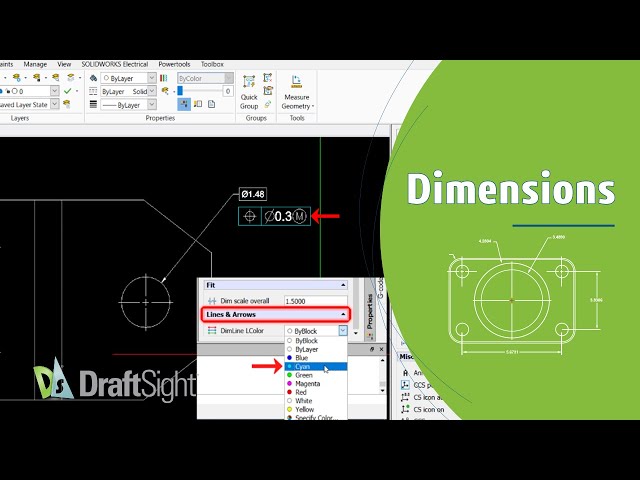The height and width of the screenshot is (480, 640).
Task: Choose Magenta from the color list
Action: pos(316,384)
